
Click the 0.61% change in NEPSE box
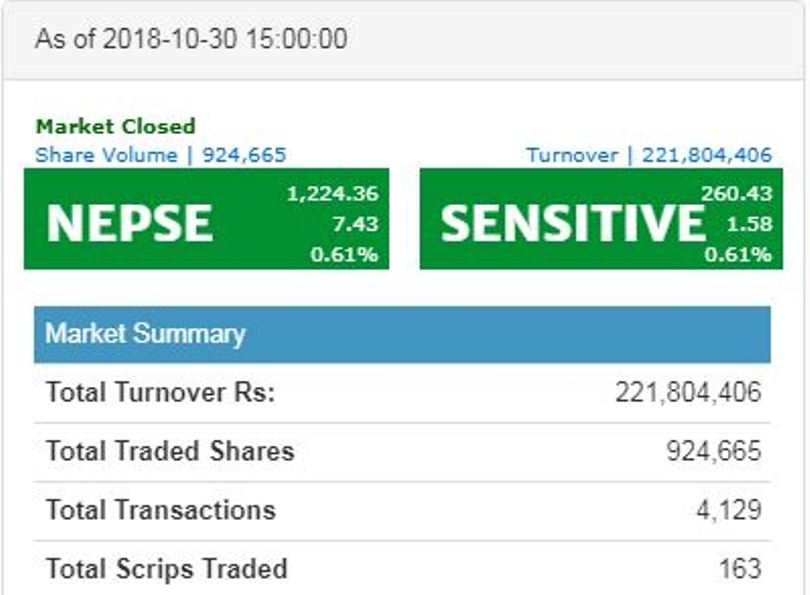[x=344, y=255]
